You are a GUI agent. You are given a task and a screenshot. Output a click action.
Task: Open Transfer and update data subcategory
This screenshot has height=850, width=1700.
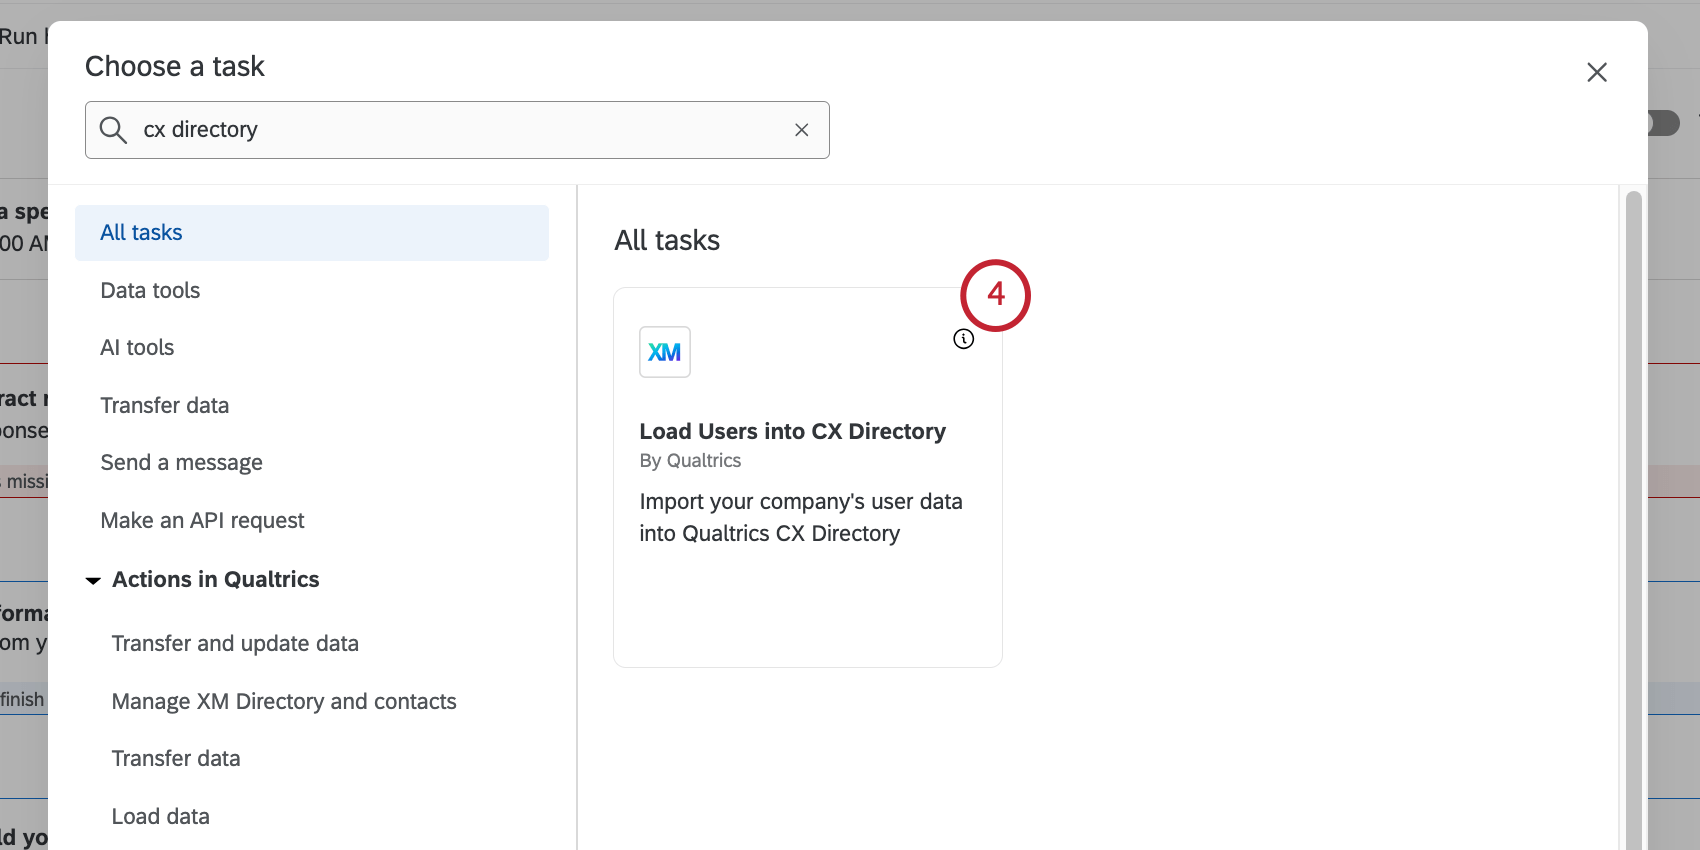click(x=235, y=644)
